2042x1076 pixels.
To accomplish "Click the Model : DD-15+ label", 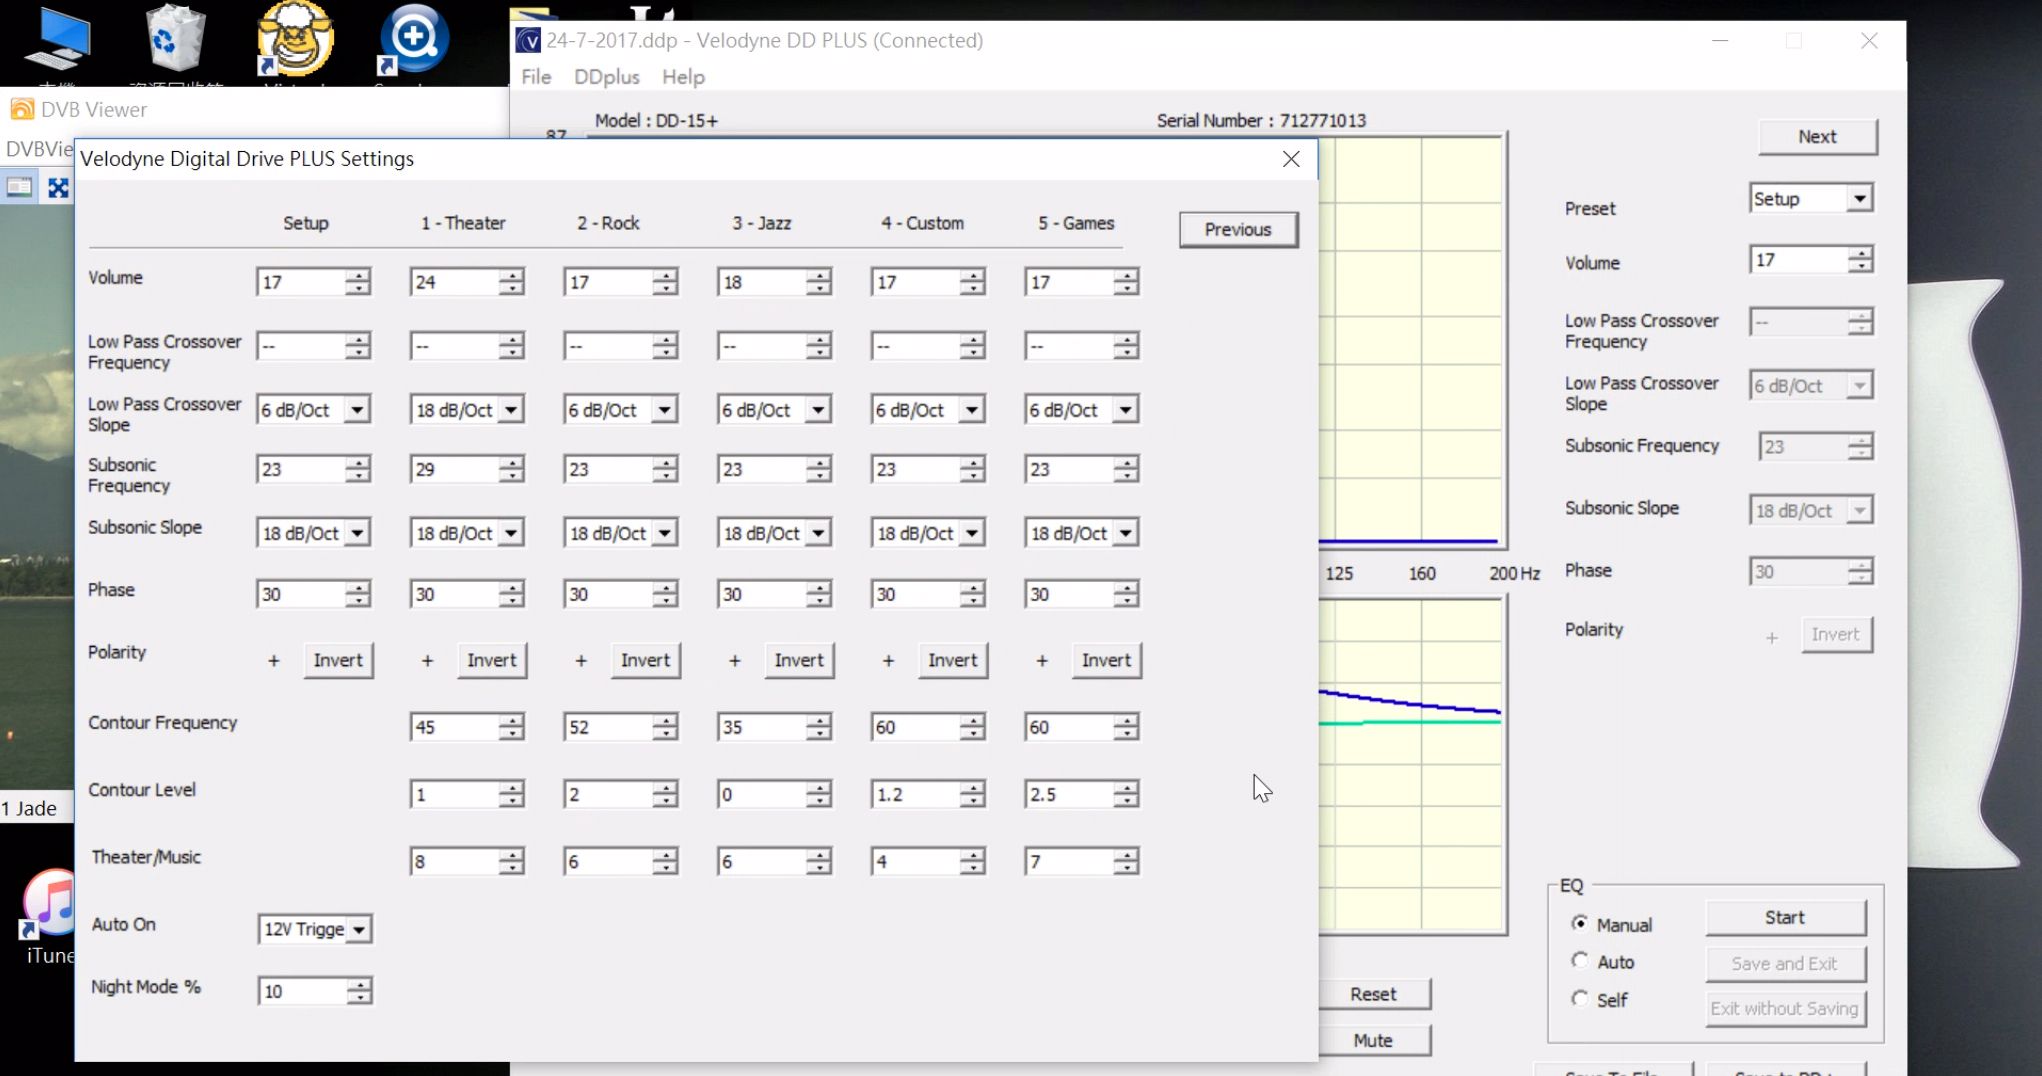I will click(x=656, y=121).
